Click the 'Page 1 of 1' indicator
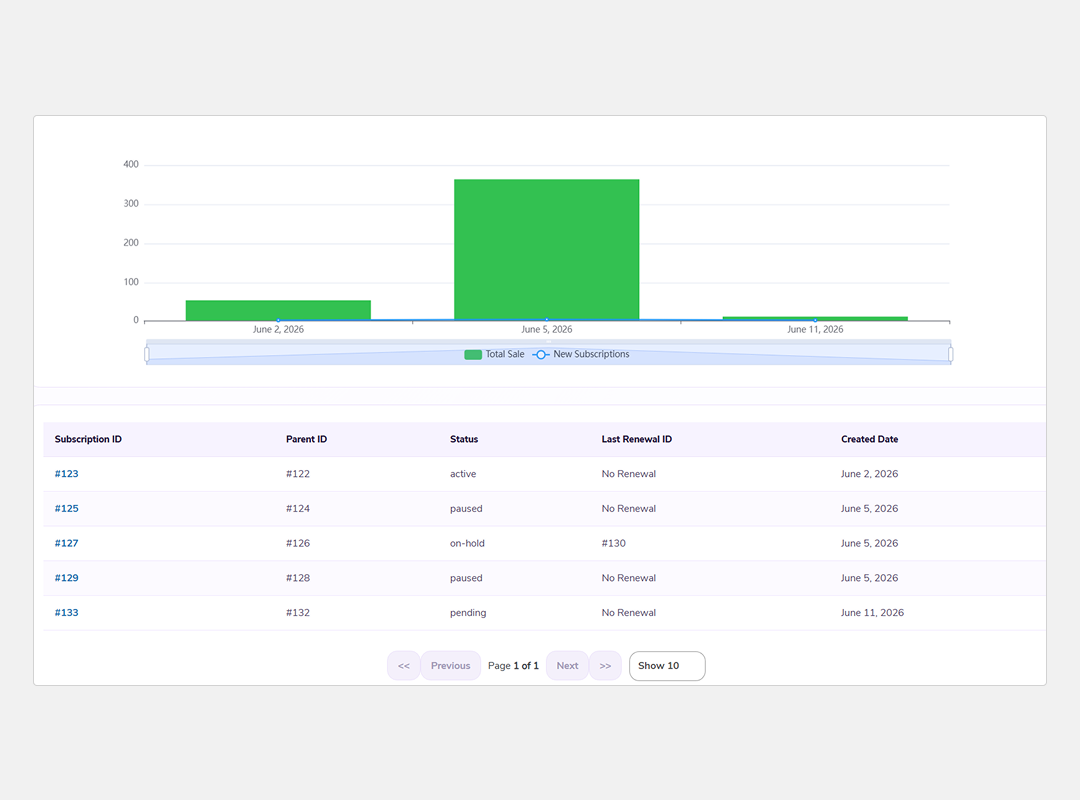The height and width of the screenshot is (800, 1080). coord(513,666)
